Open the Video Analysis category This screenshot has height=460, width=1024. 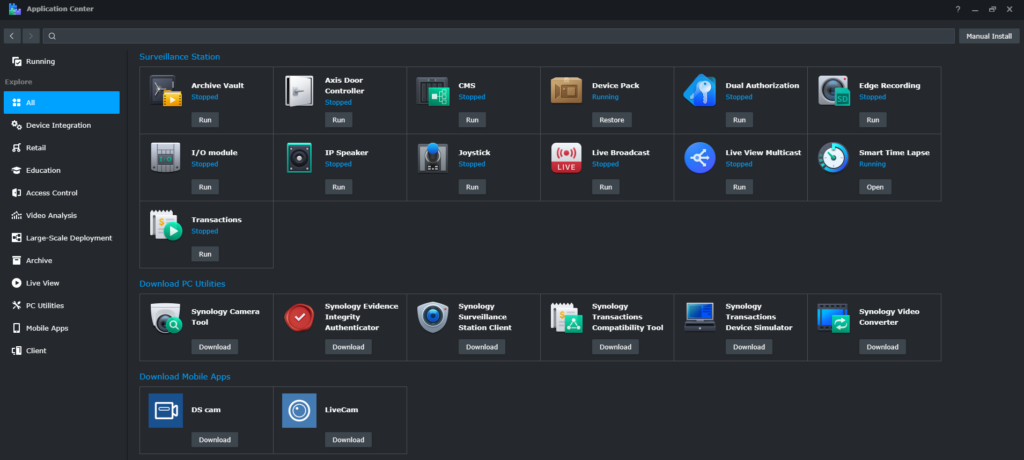(61, 215)
